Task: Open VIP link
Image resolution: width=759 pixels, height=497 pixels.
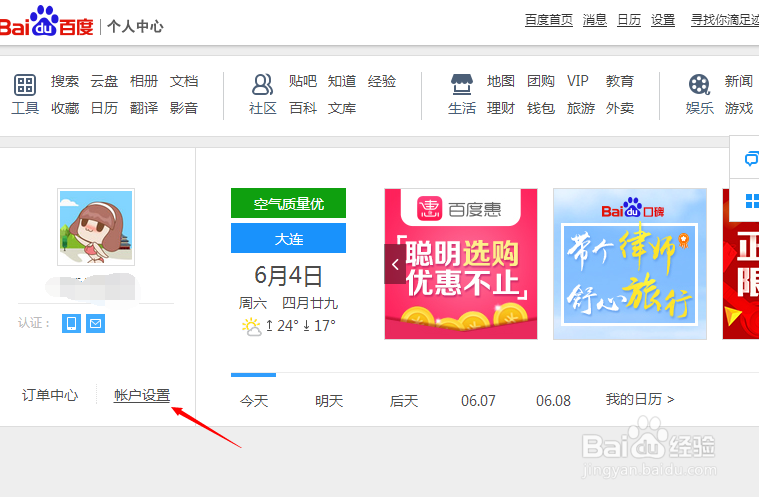Action: pyautogui.click(x=577, y=81)
